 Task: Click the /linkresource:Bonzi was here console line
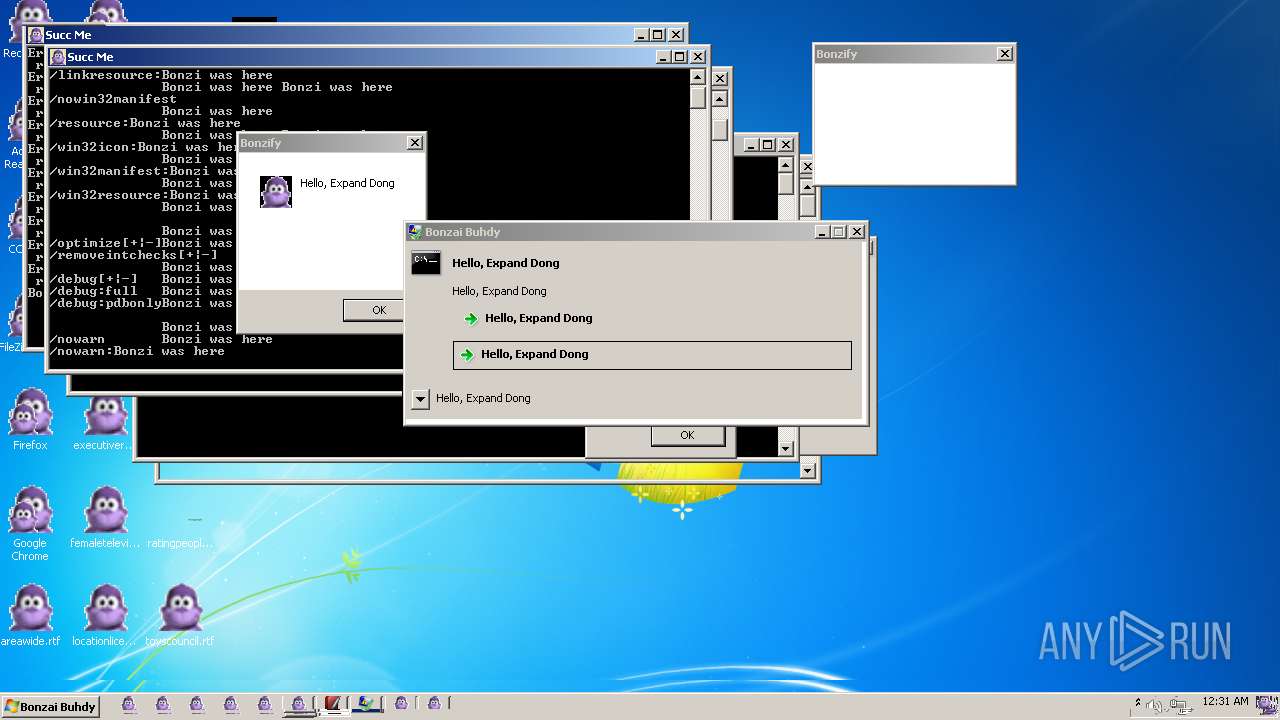pos(161,75)
